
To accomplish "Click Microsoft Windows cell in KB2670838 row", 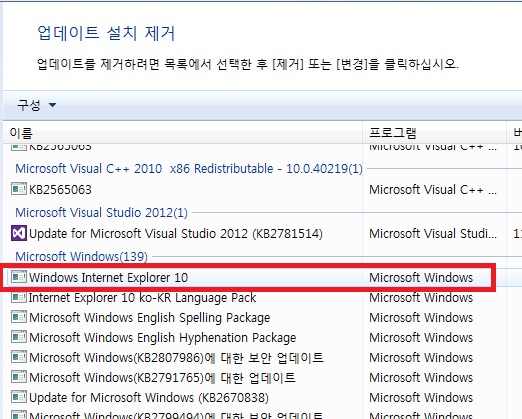I will pyautogui.click(x=421, y=398).
